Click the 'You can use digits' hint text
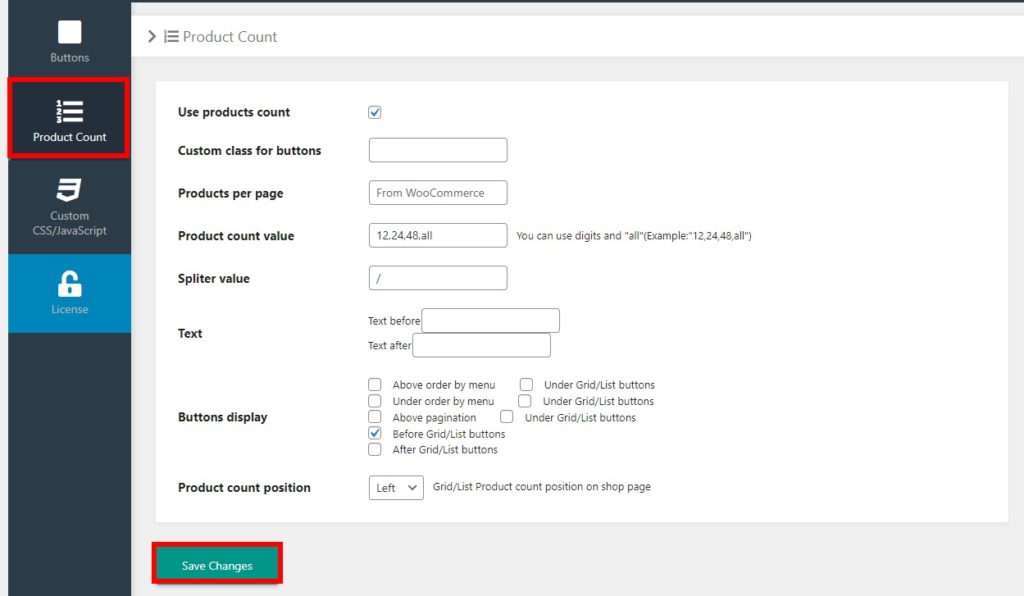The image size is (1024, 596). (633, 236)
